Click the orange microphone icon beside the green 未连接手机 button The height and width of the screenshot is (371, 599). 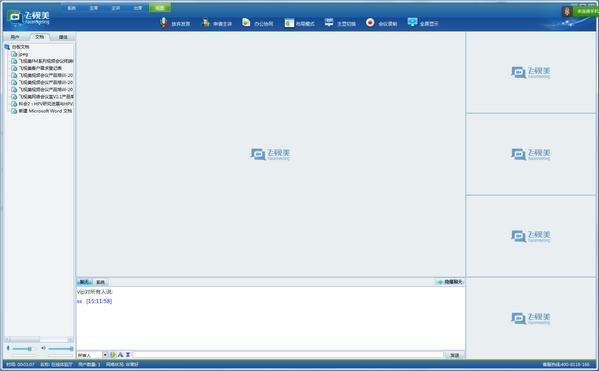point(567,11)
